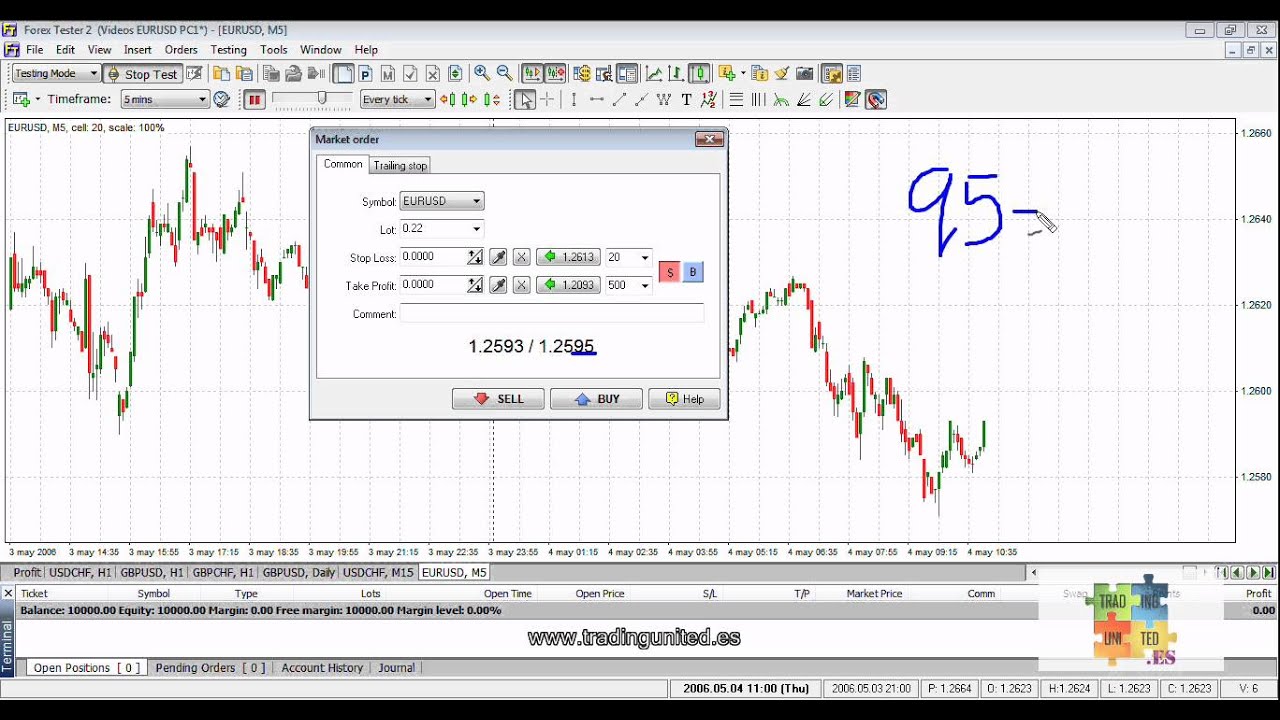The height and width of the screenshot is (720, 1280).
Task: Select the text label drawing tool
Action: (x=687, y=99)
